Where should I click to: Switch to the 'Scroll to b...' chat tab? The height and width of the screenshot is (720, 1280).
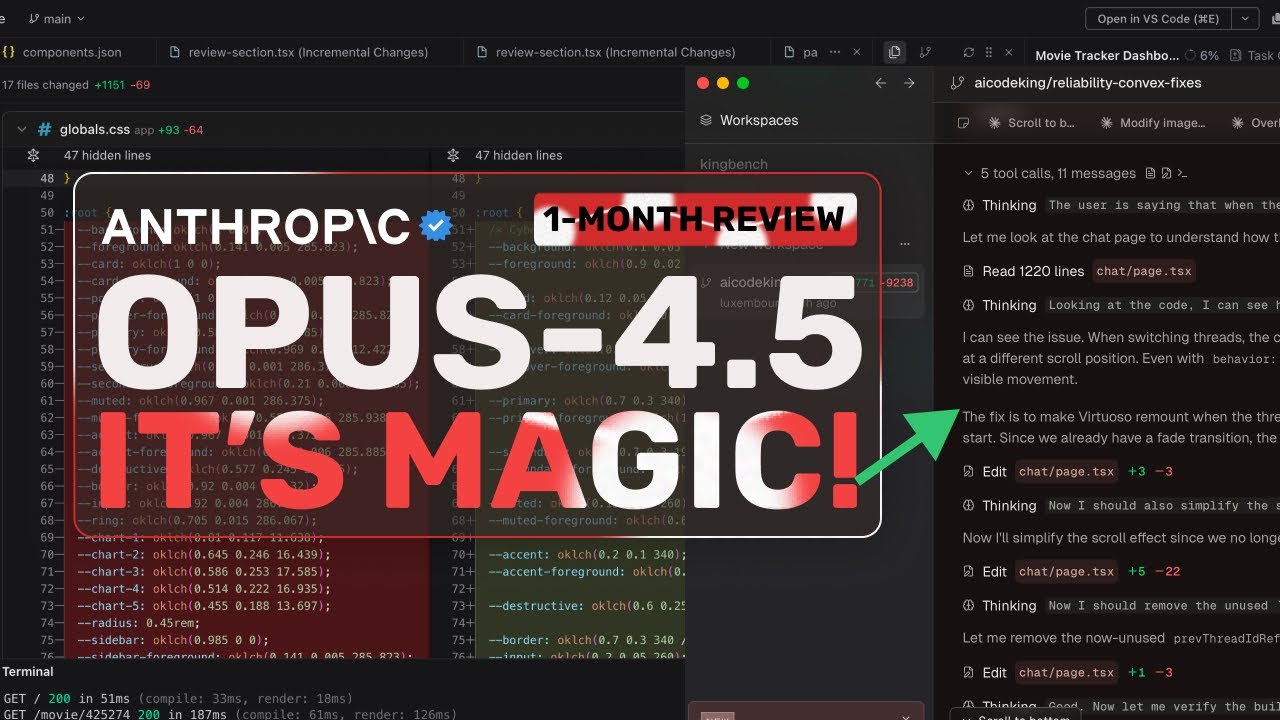point(1031,123)
